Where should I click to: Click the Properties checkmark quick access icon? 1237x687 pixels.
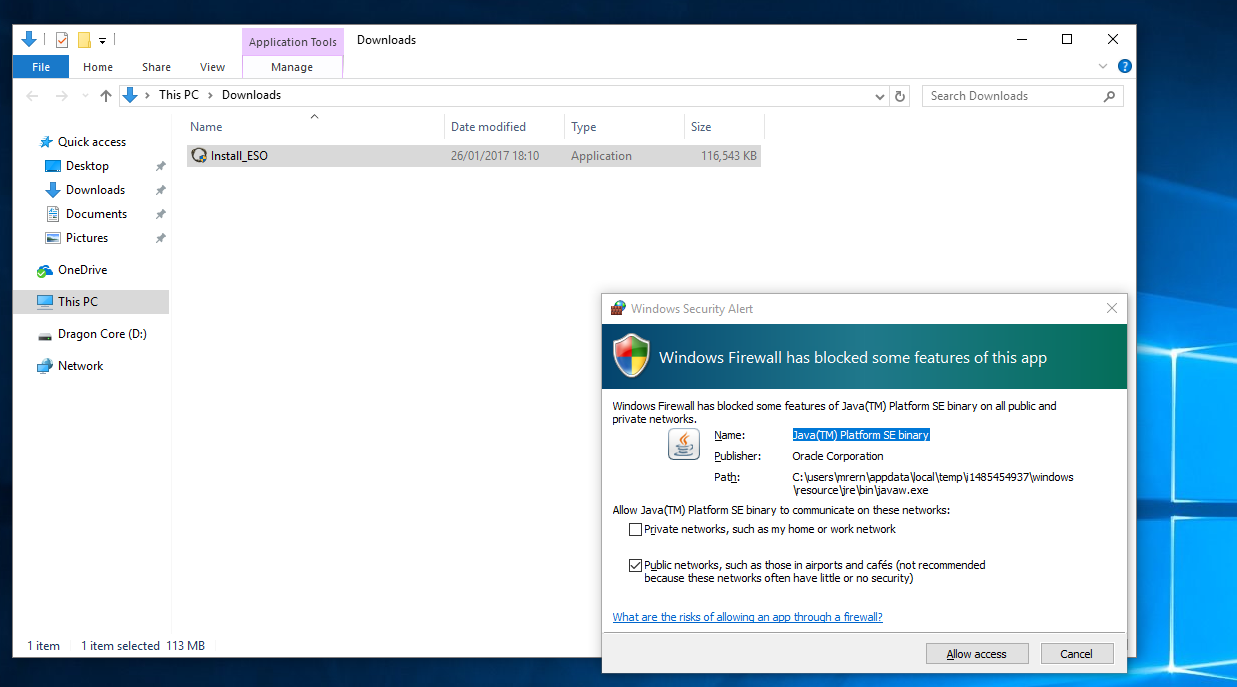[x=62, y=40]
